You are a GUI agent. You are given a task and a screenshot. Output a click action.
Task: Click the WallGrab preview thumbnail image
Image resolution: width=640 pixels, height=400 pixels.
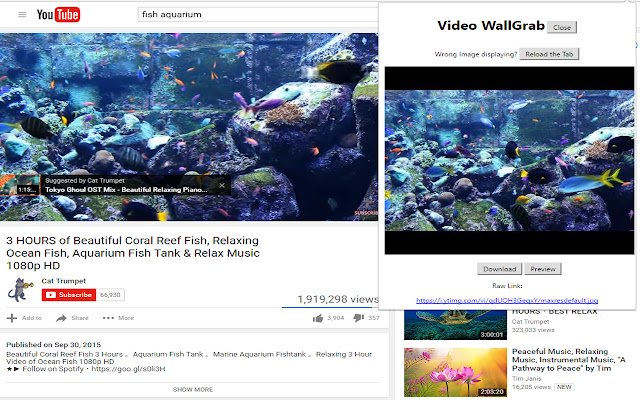pos(509,160)
